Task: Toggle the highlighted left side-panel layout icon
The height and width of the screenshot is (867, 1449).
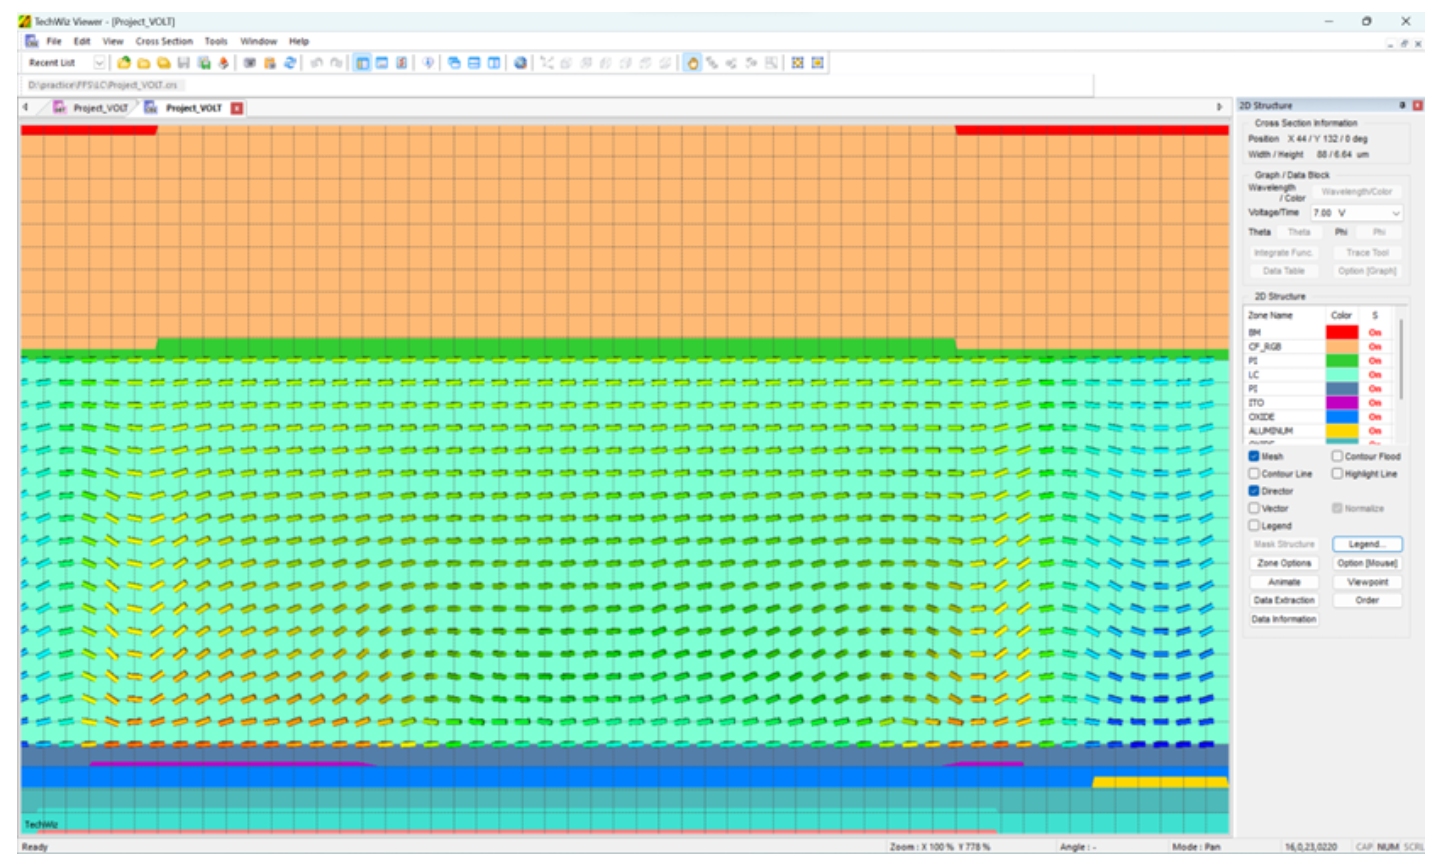Action: click(362, 63)
